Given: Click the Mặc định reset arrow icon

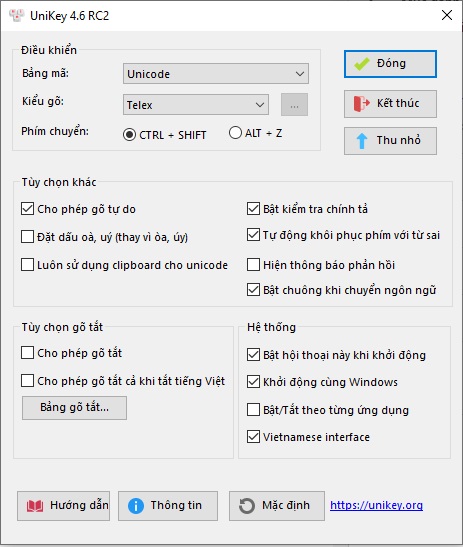Looking at the screenshot, I should [x=247, y=506].
